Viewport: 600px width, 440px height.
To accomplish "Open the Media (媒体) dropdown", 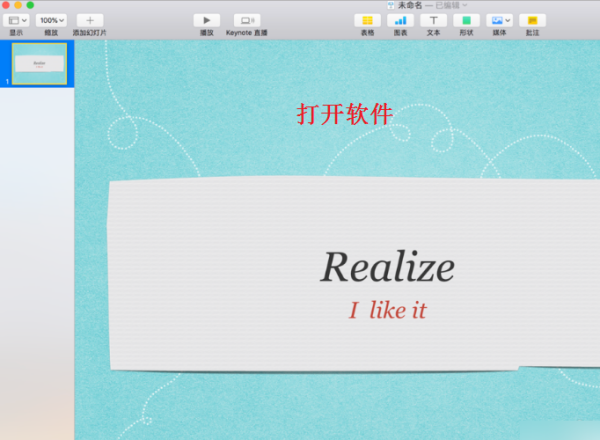I will click(x=499, y=20).
